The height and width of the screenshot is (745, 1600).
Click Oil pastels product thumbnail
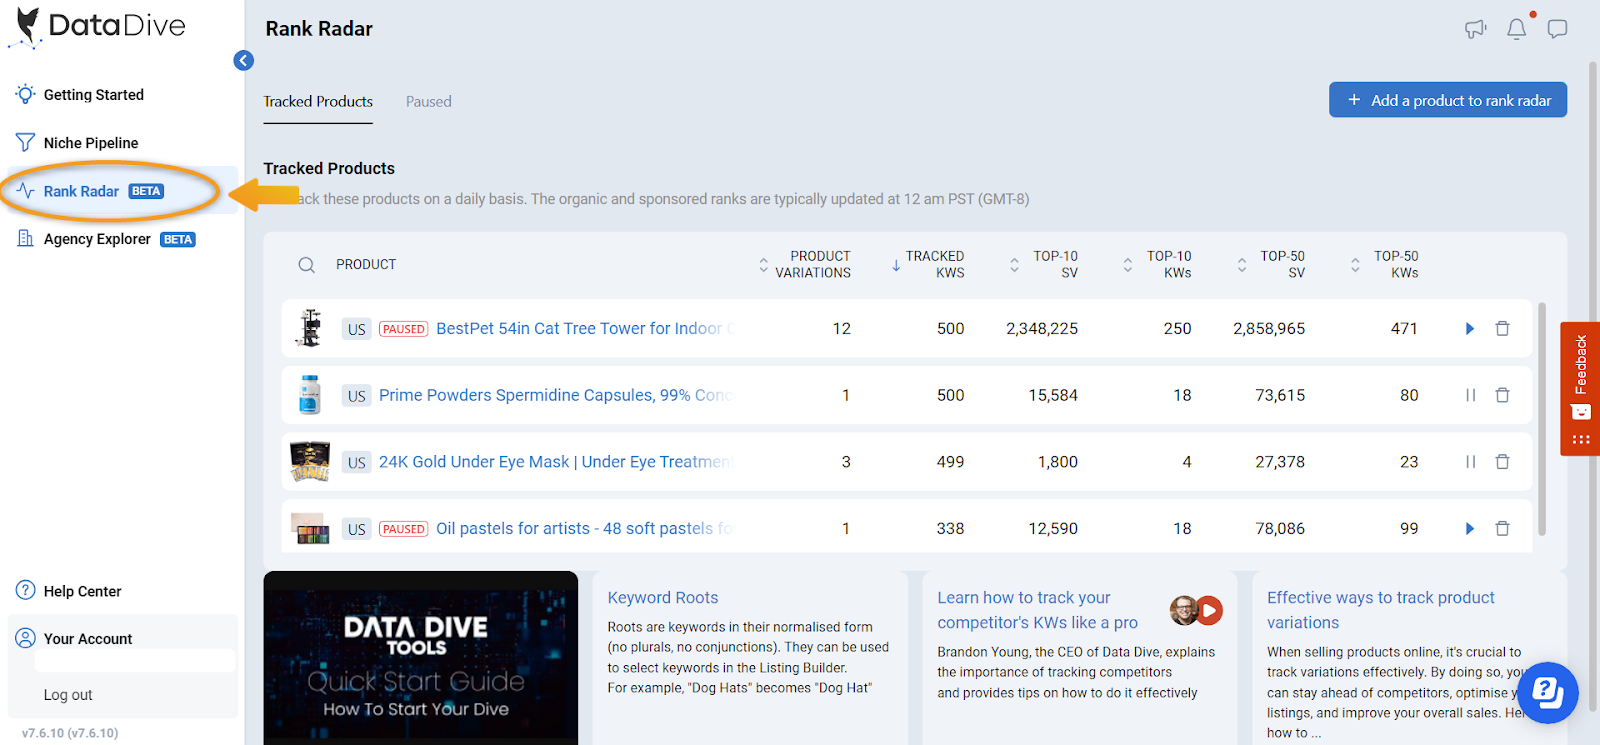pyautogui.click(x=310, y=528)
